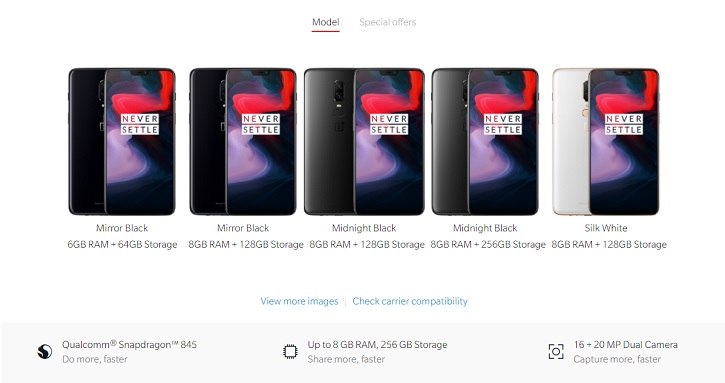
Task: Click the Silk White model label
Action: pyautogui.click(x=606, y=228)
